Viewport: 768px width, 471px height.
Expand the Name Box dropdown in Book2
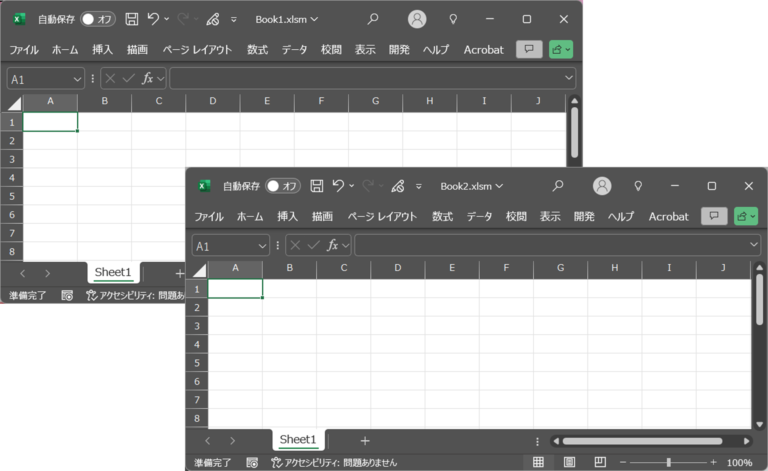[263, 245]
